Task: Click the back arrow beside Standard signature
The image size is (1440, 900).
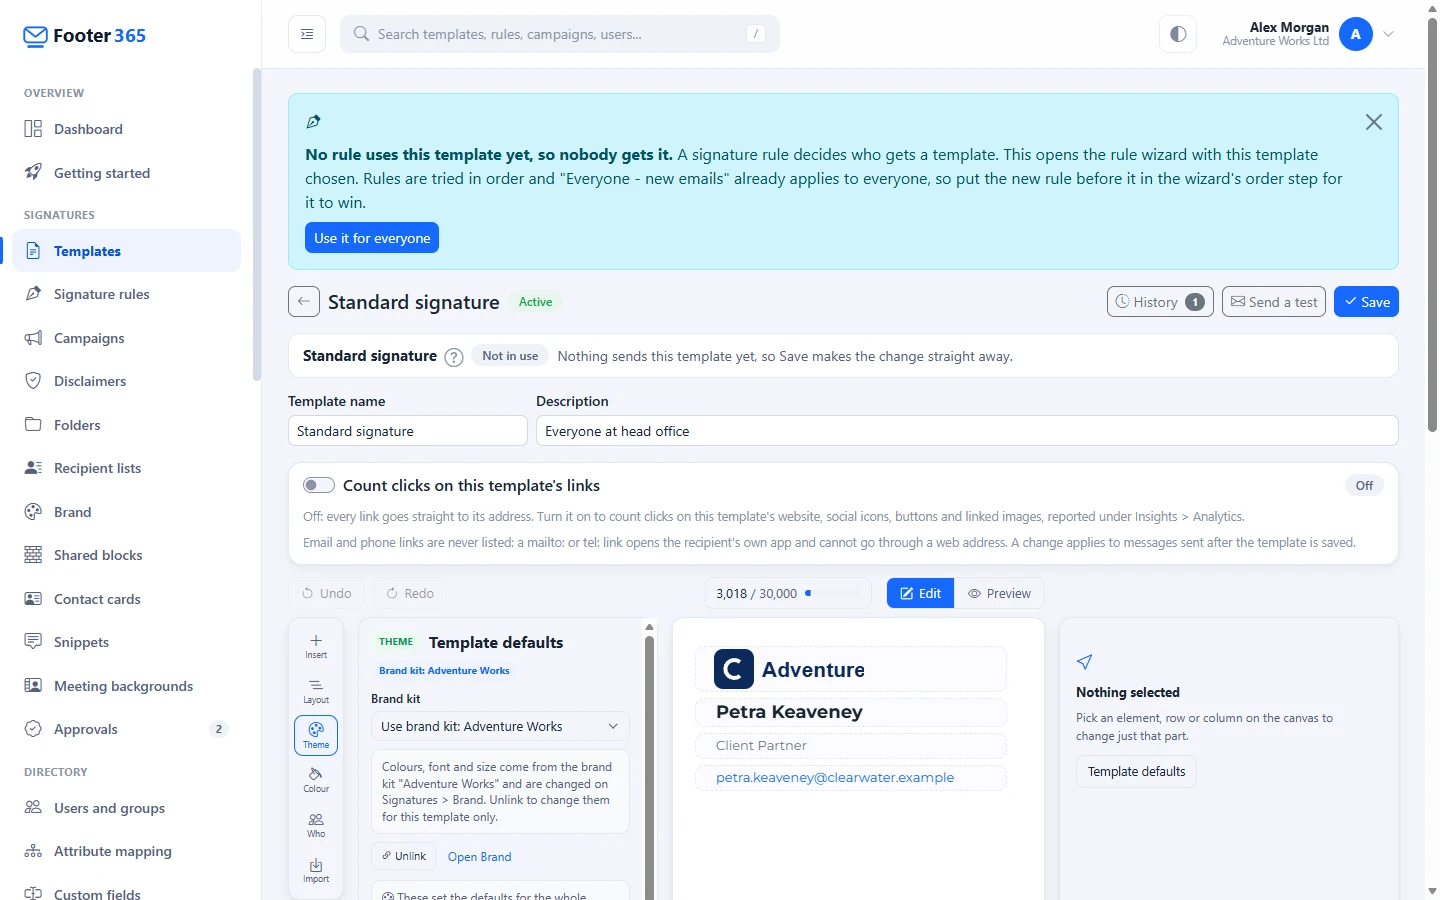Action: pyautogui.click(x=304, y=302)
